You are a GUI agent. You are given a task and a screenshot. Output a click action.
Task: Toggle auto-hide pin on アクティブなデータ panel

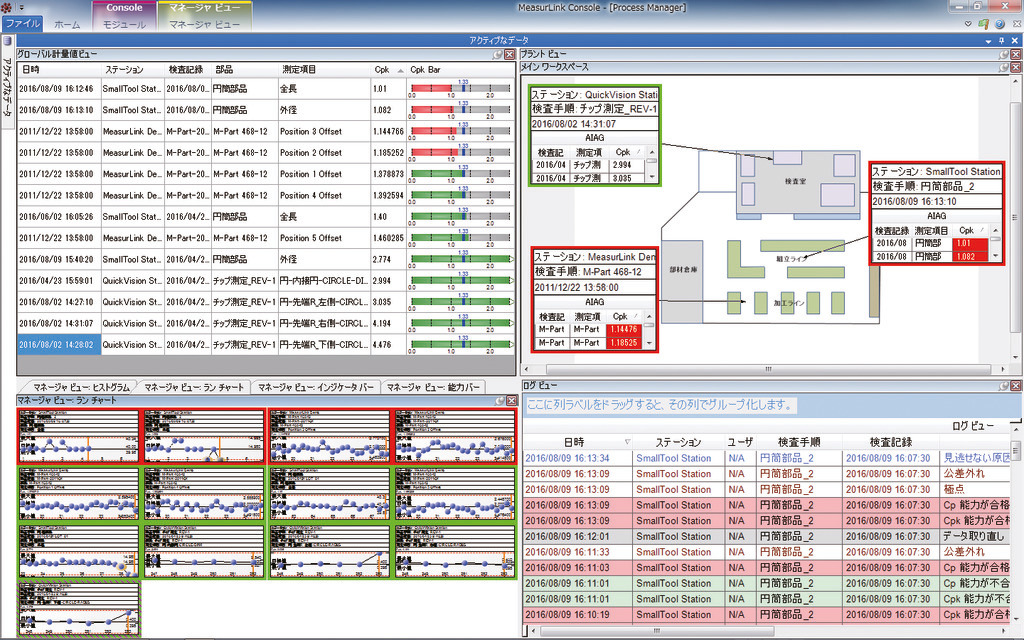[1002, 40]
